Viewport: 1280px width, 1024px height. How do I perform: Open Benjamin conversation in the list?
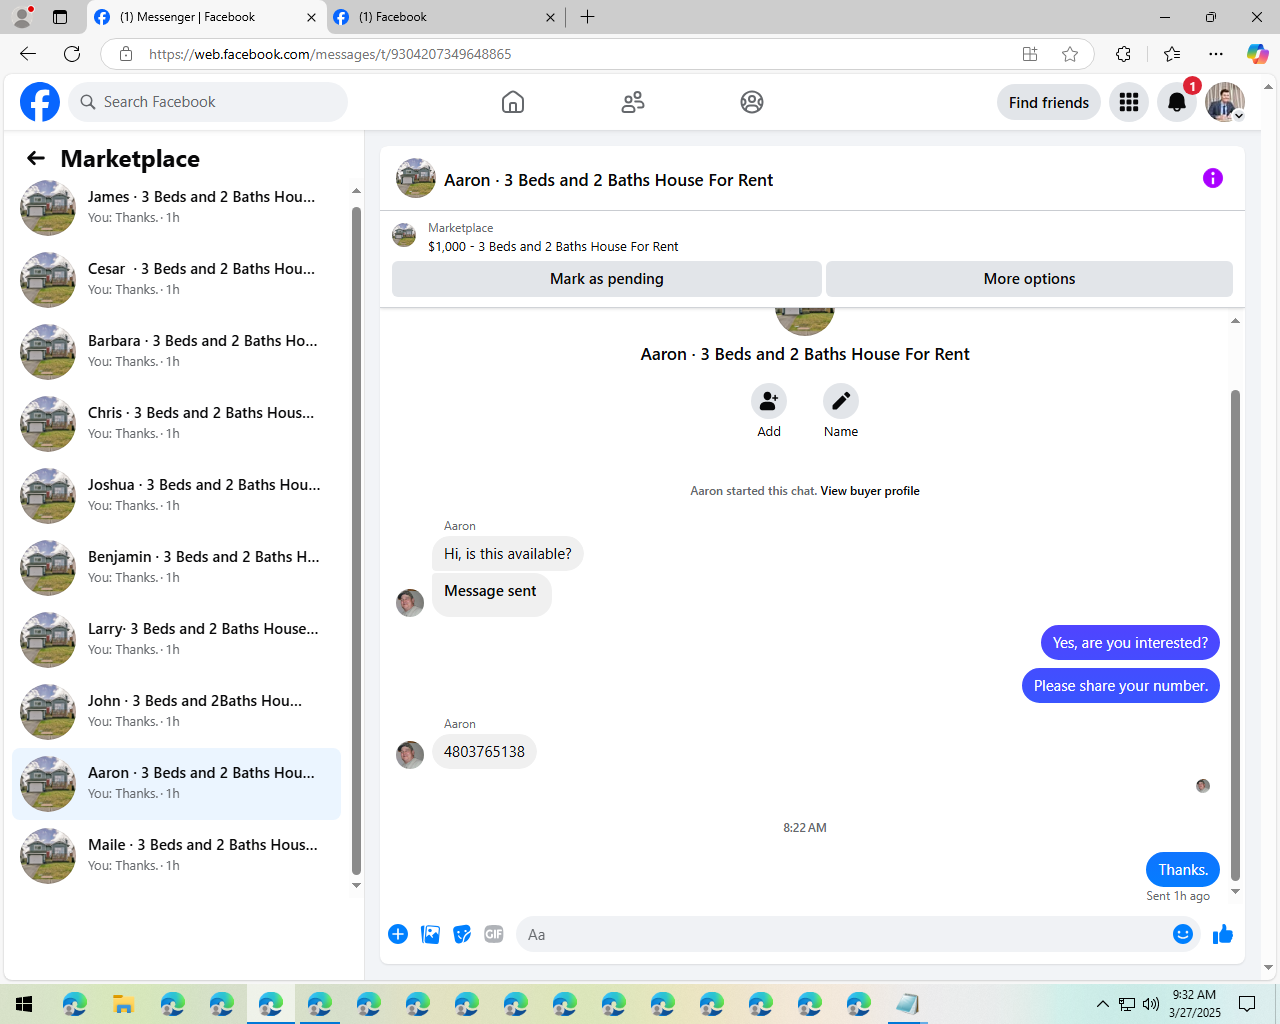[176, 567]
